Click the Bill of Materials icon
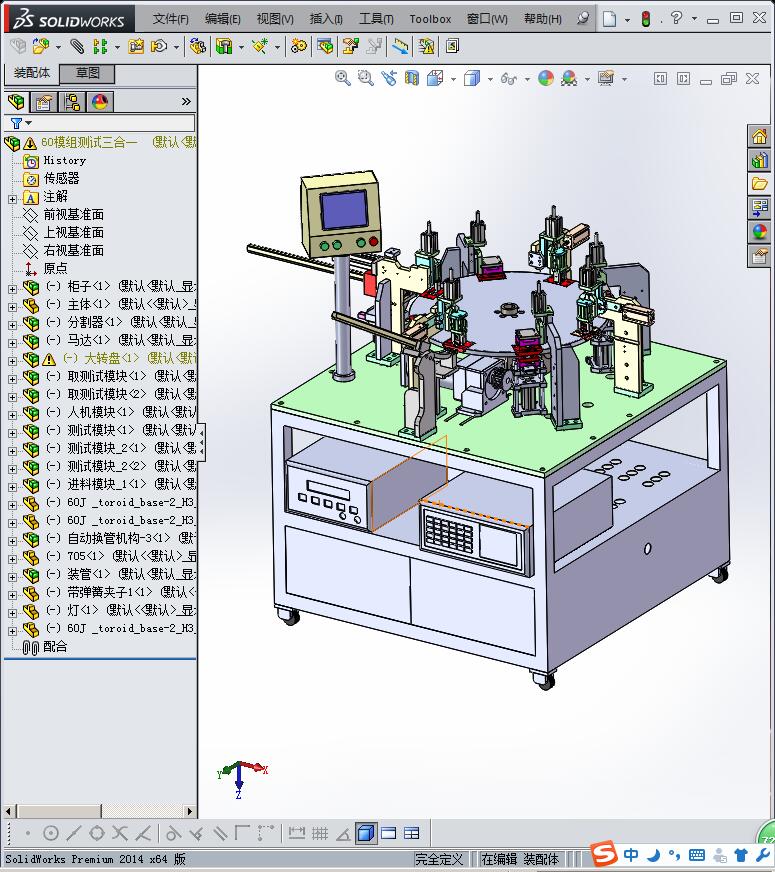 pos(326,46)
